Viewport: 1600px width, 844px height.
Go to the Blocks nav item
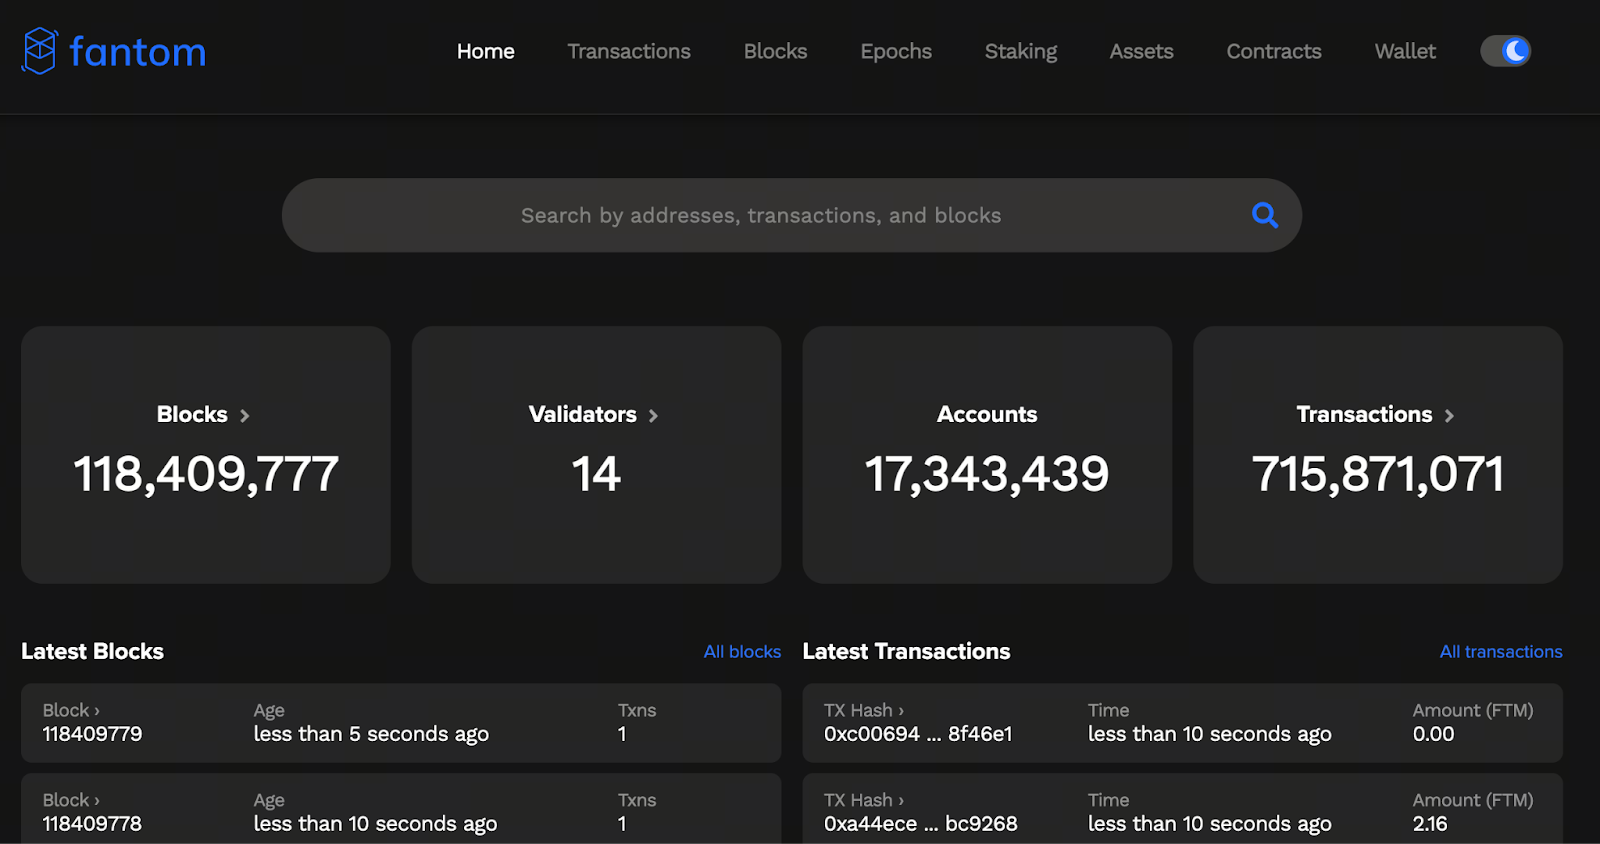[x=776, y=51]
